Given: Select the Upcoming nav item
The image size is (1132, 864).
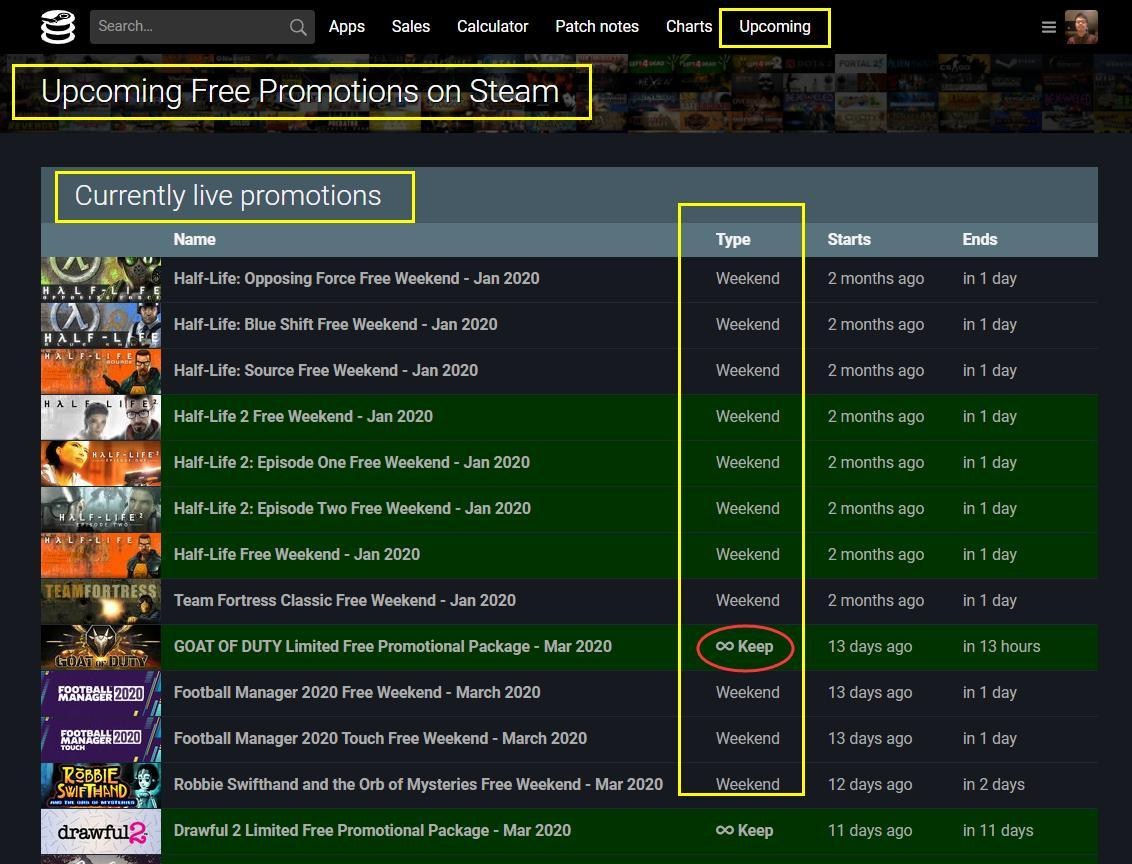Looking at the screenshot, I should [775, 27].
